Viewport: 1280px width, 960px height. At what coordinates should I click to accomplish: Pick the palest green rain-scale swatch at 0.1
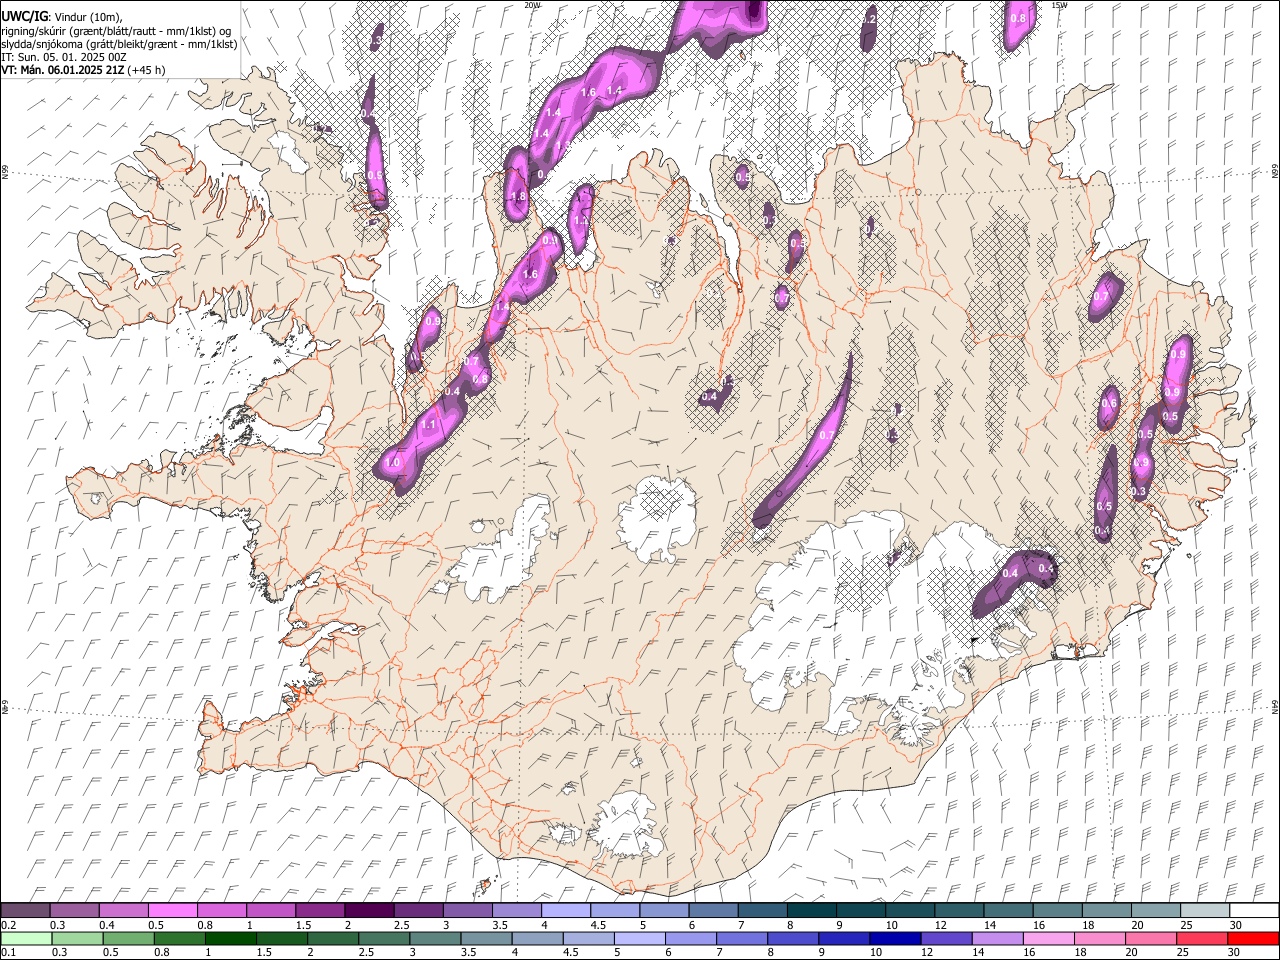click(26, 938)
